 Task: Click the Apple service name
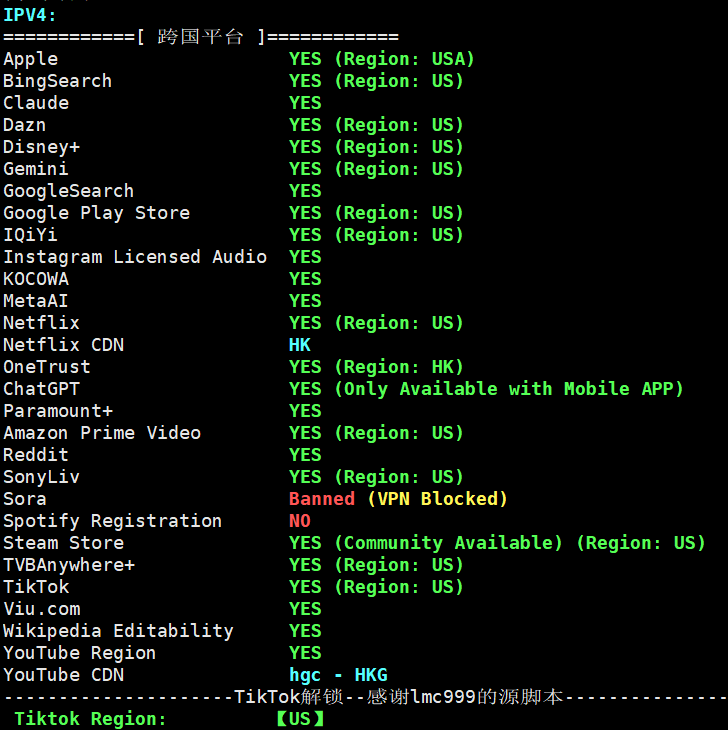[x=31, y=59]
